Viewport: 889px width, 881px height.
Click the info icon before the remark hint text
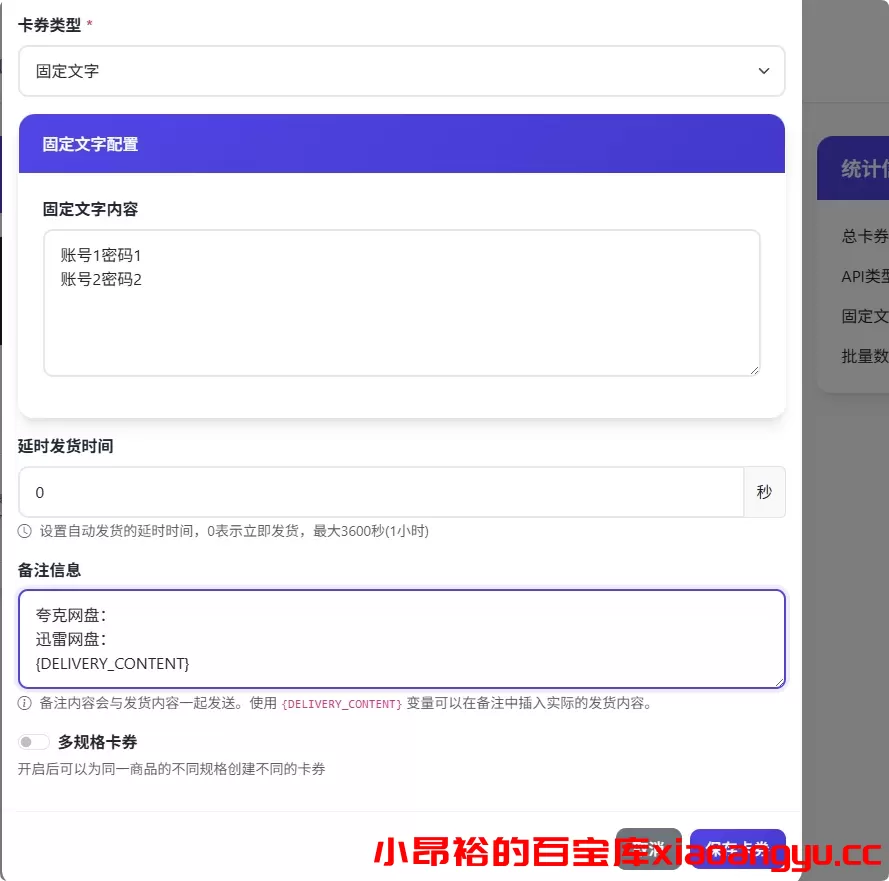point(24,703)
